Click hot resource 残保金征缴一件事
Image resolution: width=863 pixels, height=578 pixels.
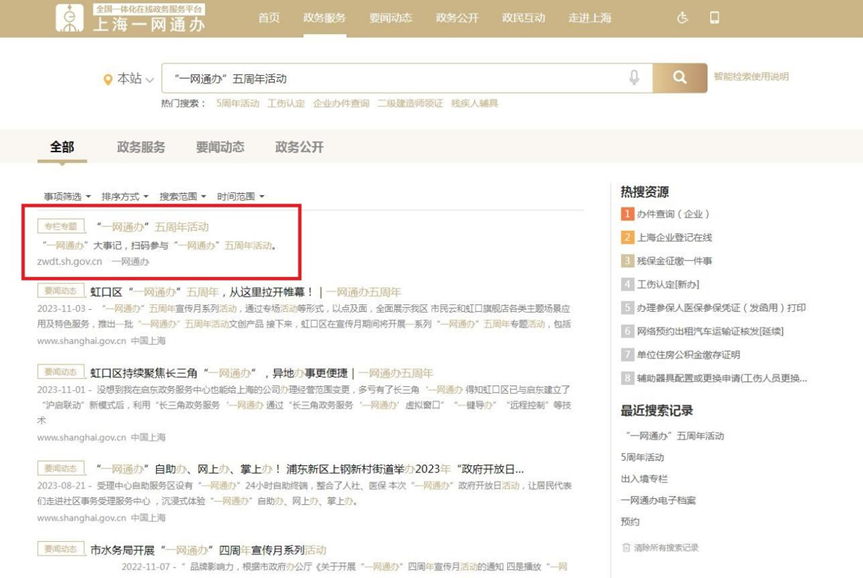click(x=675, y=261)
